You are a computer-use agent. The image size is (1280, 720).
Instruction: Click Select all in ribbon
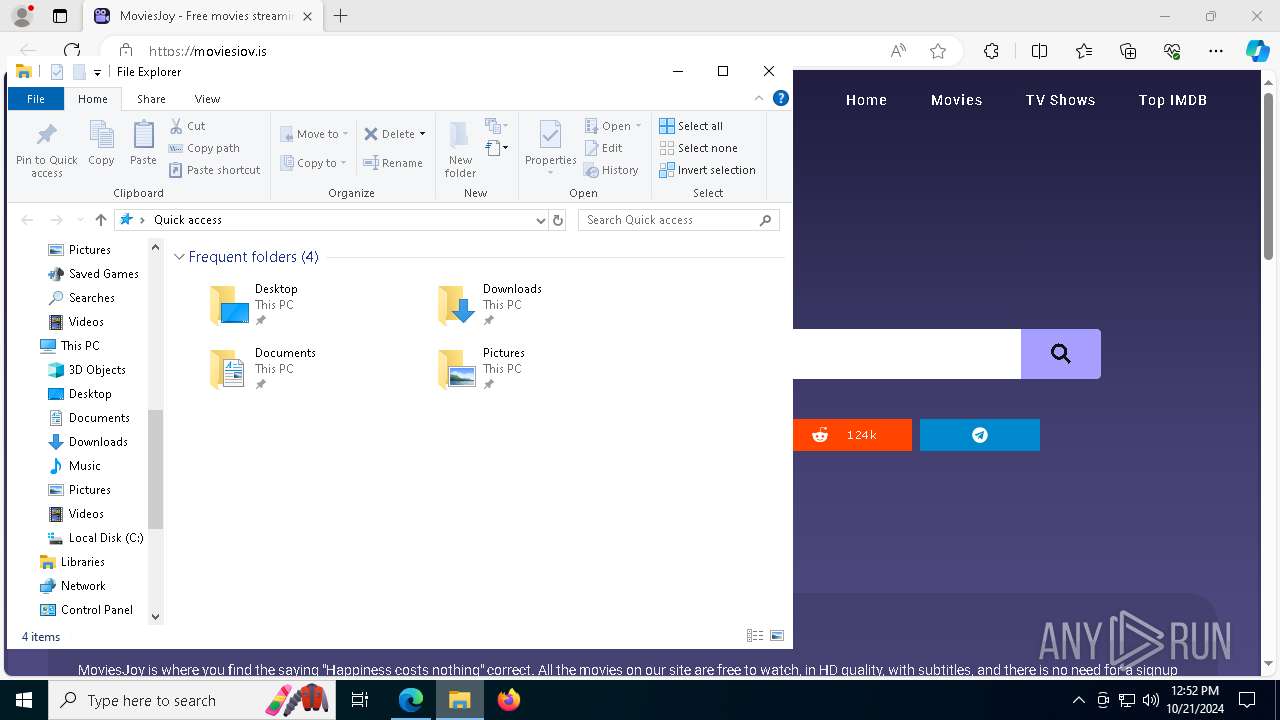[691, 126]
